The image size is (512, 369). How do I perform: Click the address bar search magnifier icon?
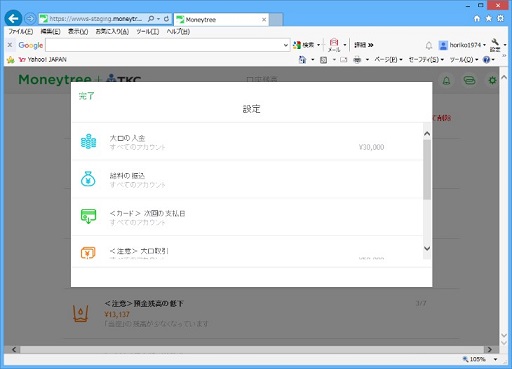pyautogui.click(x=151, y=19)
